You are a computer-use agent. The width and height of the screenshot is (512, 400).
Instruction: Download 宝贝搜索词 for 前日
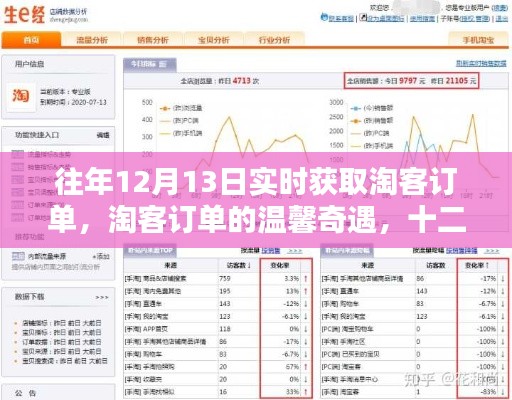click(x=81, y=361)
